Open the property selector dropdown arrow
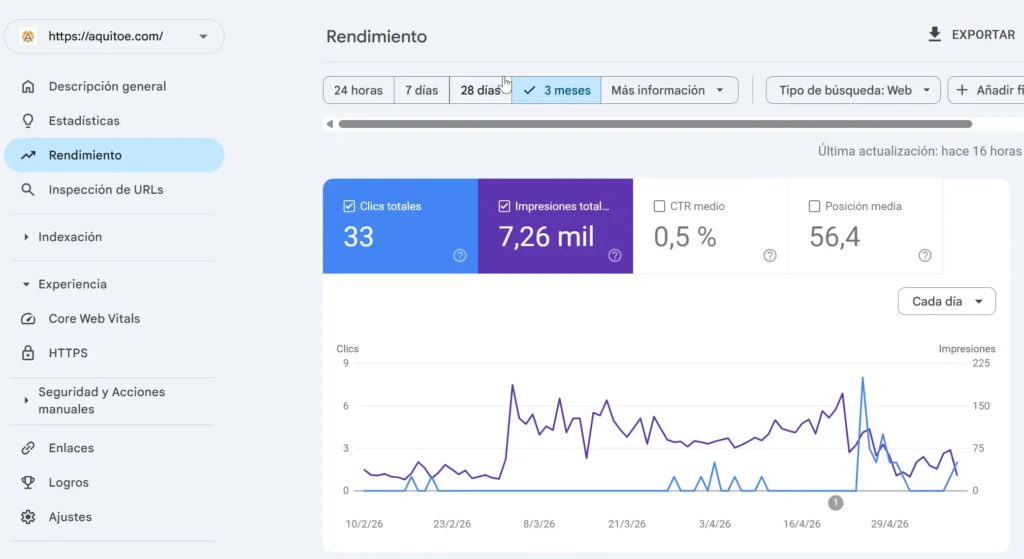 pos(203,37)
